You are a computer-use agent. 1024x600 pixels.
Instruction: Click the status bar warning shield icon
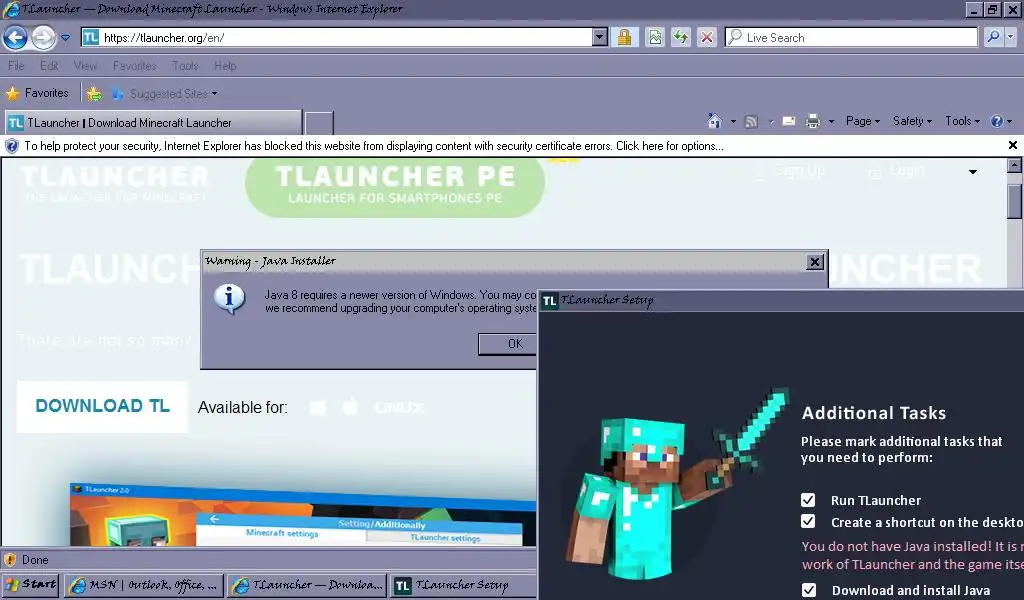tap(10, 560)
